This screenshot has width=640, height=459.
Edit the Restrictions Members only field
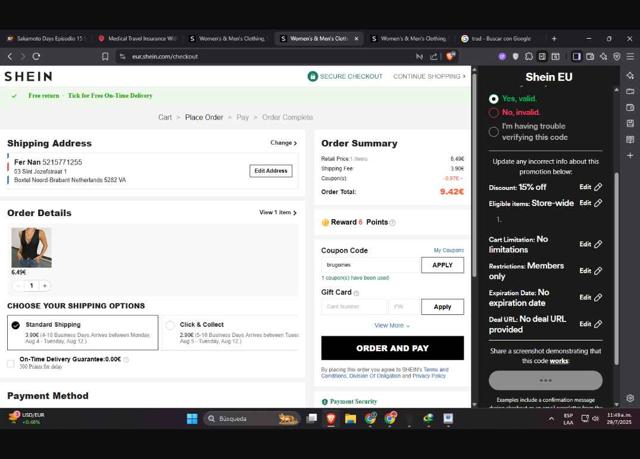point(591,271)
